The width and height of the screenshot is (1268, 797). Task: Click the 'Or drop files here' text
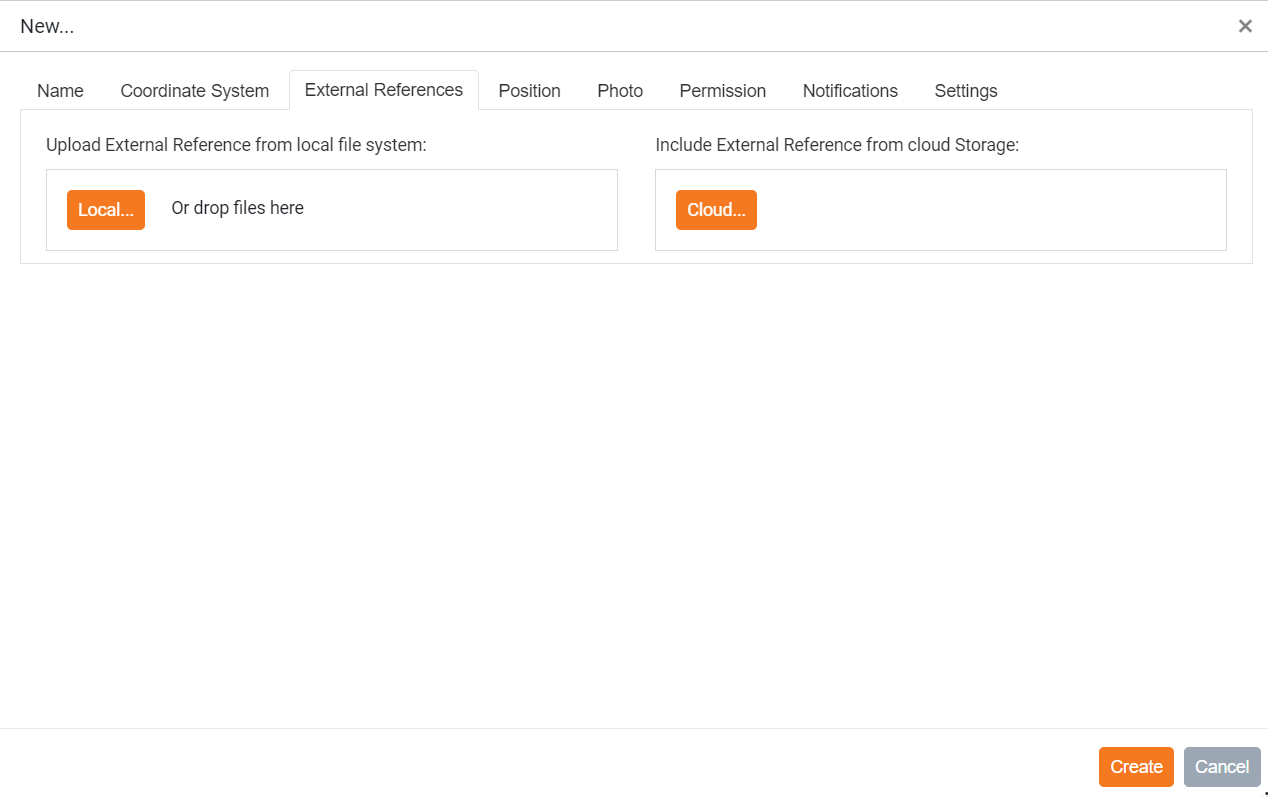point(237,208)
